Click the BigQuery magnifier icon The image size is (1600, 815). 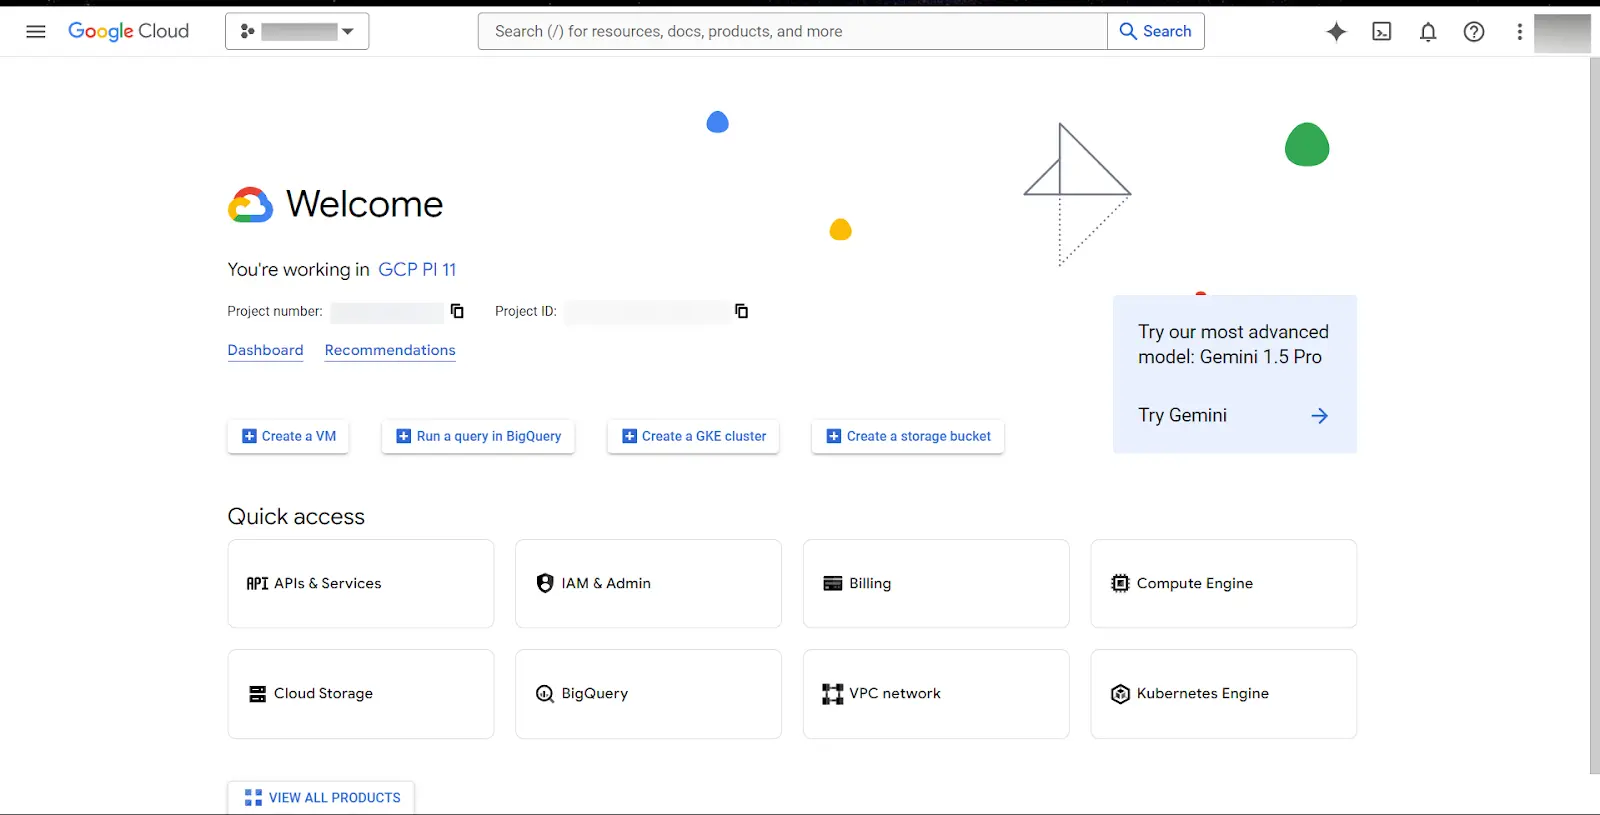[545, 694]
